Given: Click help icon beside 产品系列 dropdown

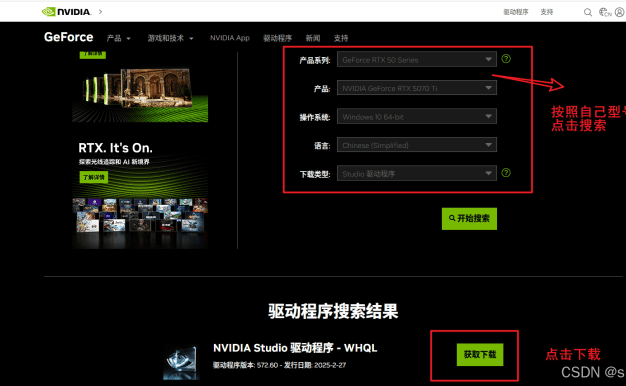Looking at the screenshot, I should [x=506, y=59].
